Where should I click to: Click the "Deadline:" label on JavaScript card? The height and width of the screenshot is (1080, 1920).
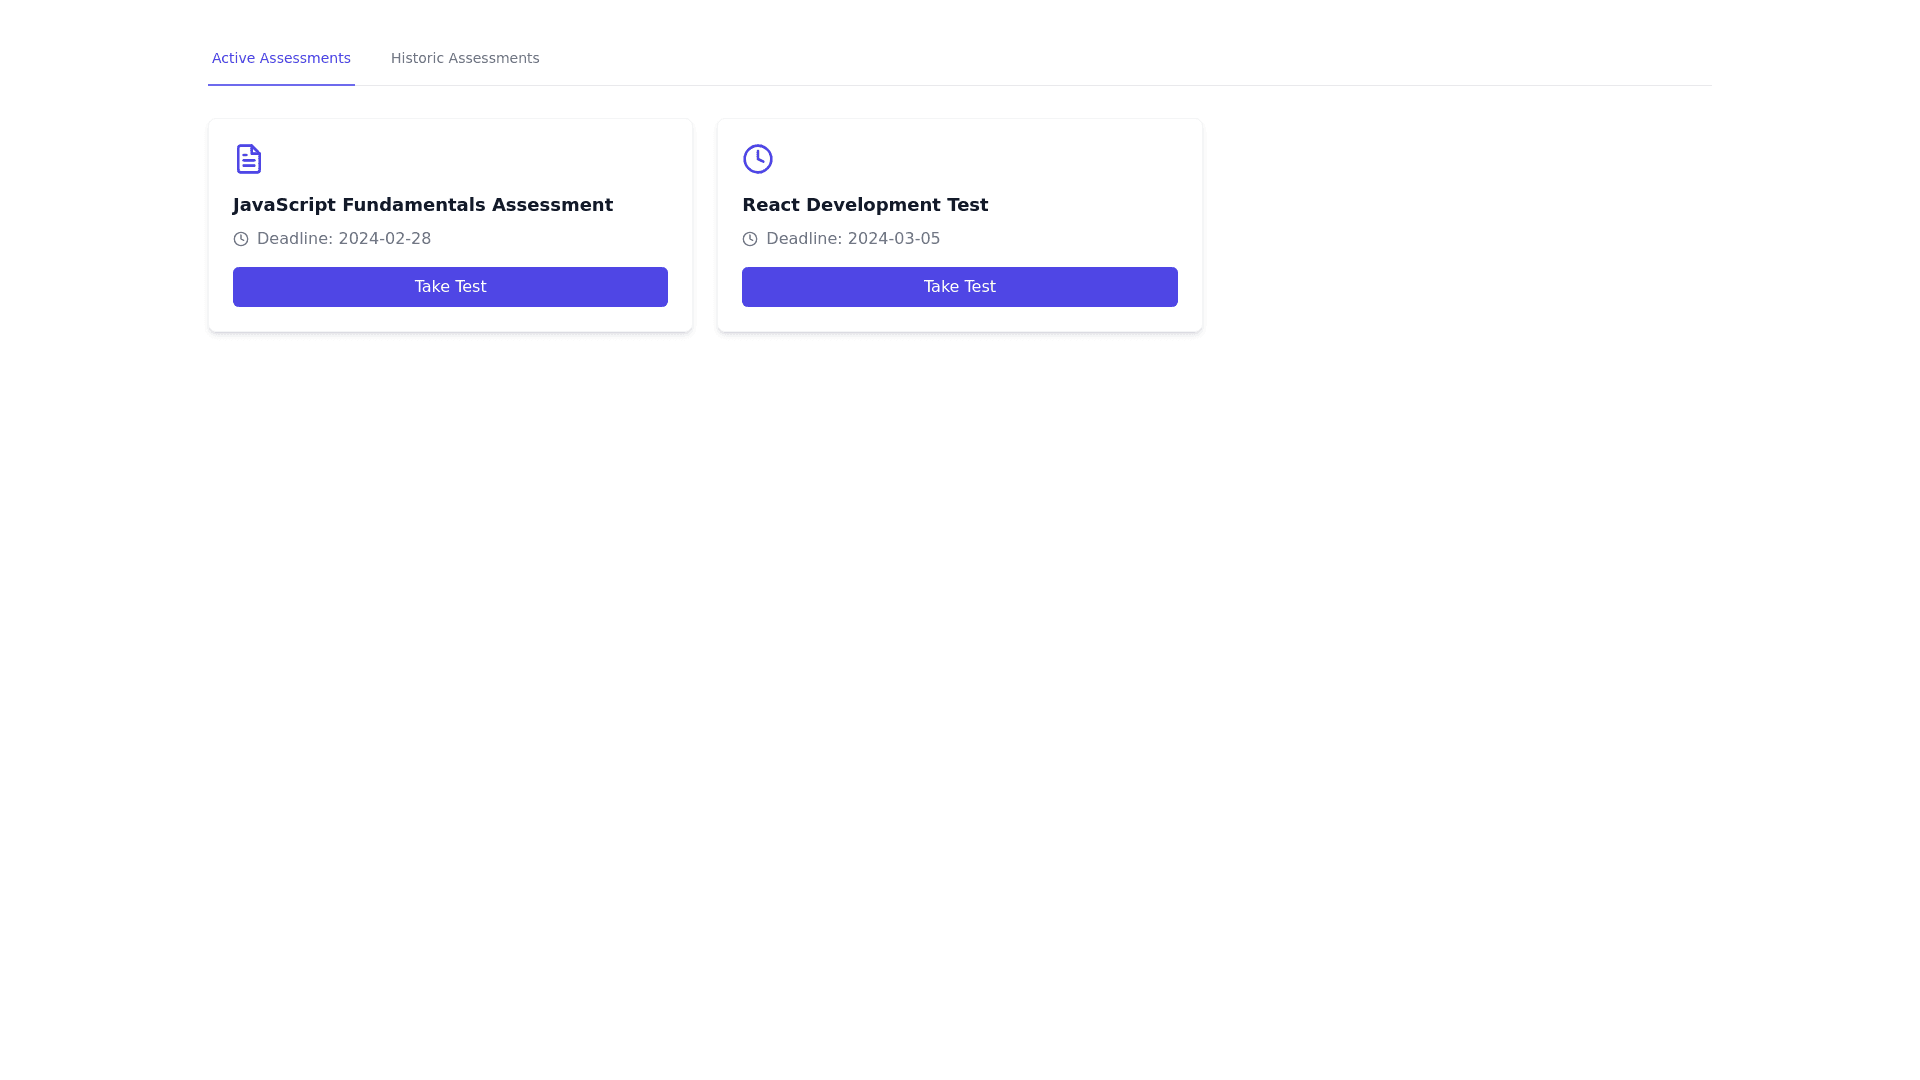(x=294, y=239)
